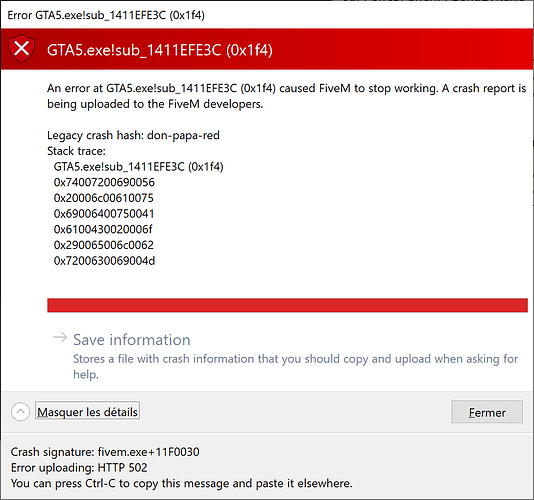
Task: Open the Save information command link
Action: tap(132, 340)
